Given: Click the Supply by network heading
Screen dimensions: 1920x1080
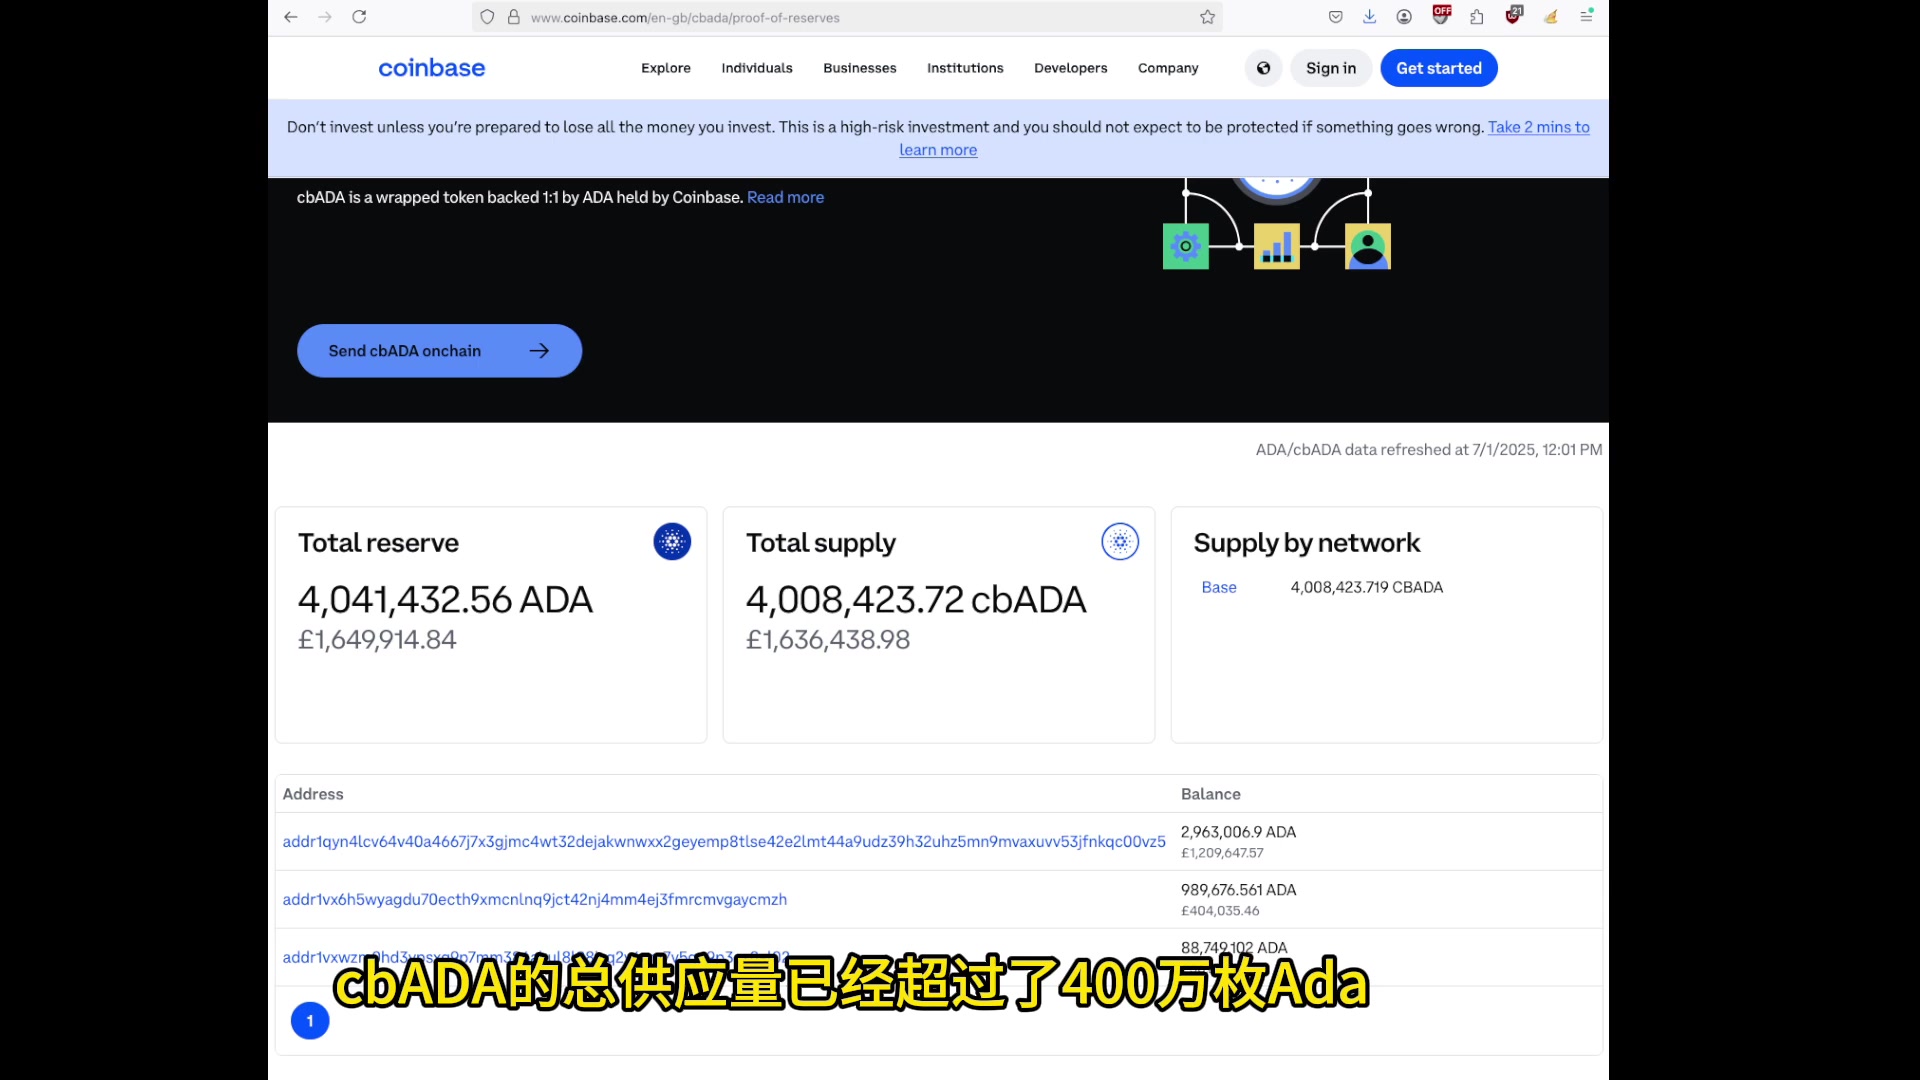Looking at the screenshot, I should click(x=1307, y=543).
